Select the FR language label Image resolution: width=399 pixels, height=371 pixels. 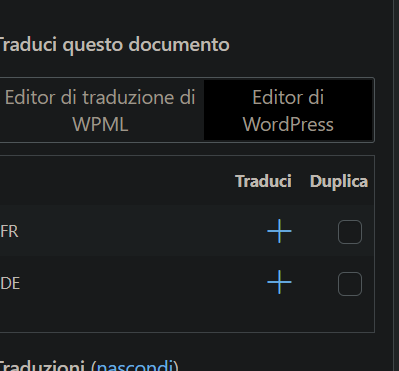9,231
